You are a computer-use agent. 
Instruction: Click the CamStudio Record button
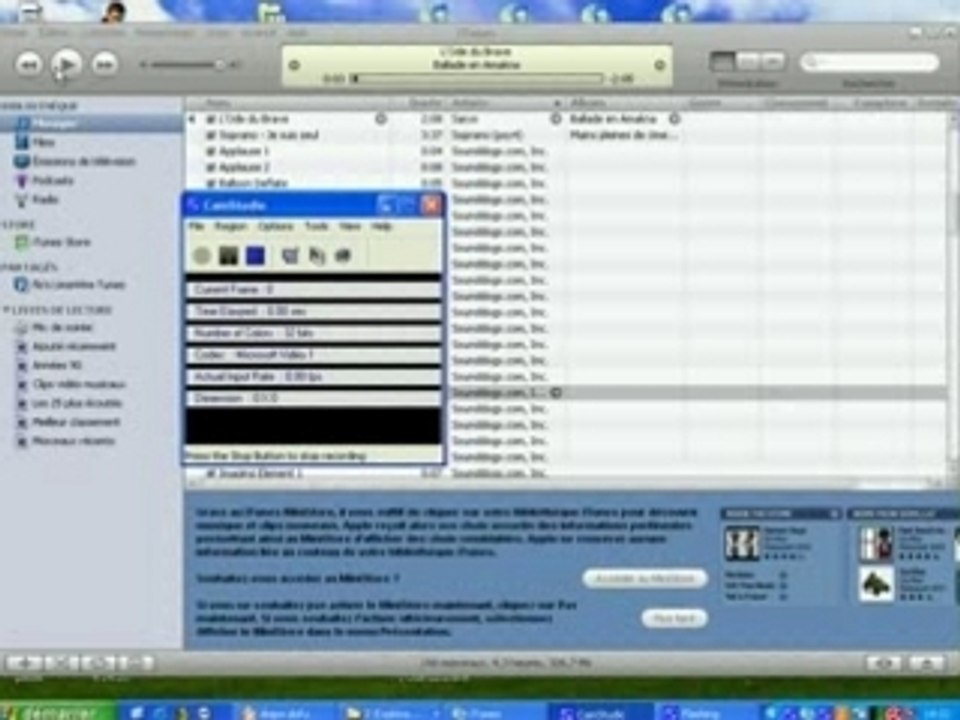pos(202,256)
